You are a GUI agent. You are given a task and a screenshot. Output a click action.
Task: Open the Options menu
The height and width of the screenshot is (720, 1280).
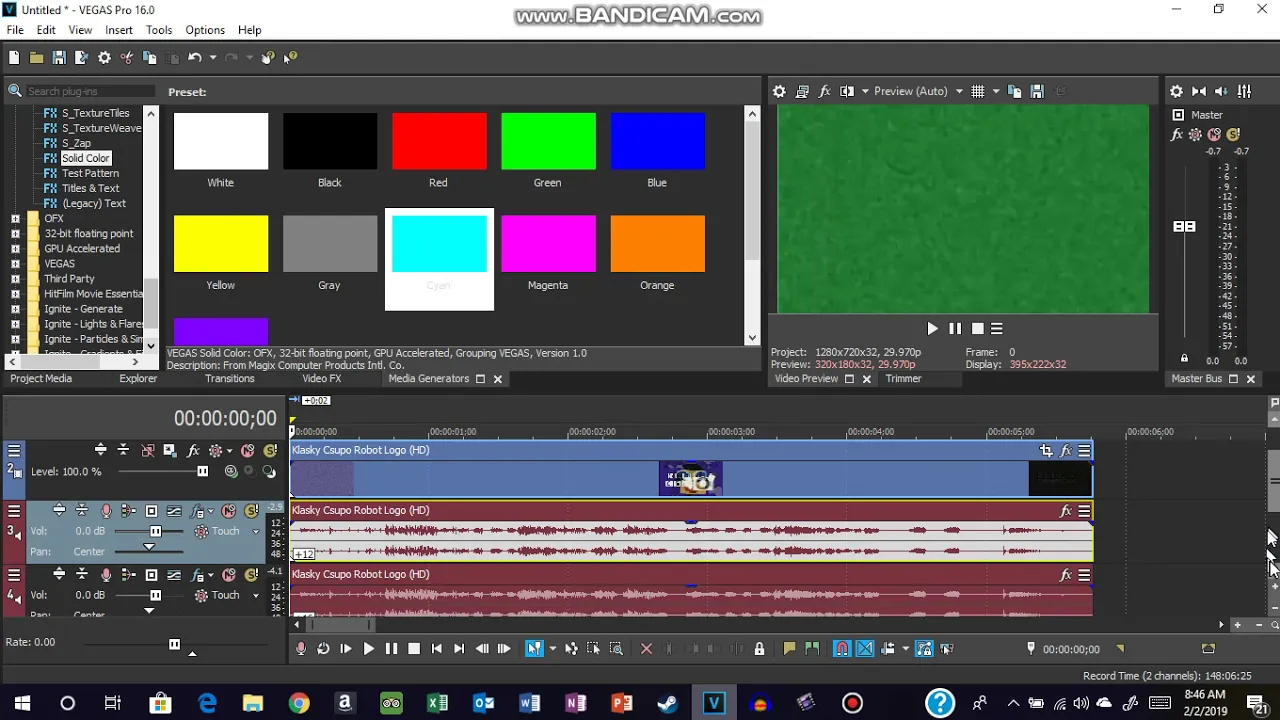coord(205,30)
